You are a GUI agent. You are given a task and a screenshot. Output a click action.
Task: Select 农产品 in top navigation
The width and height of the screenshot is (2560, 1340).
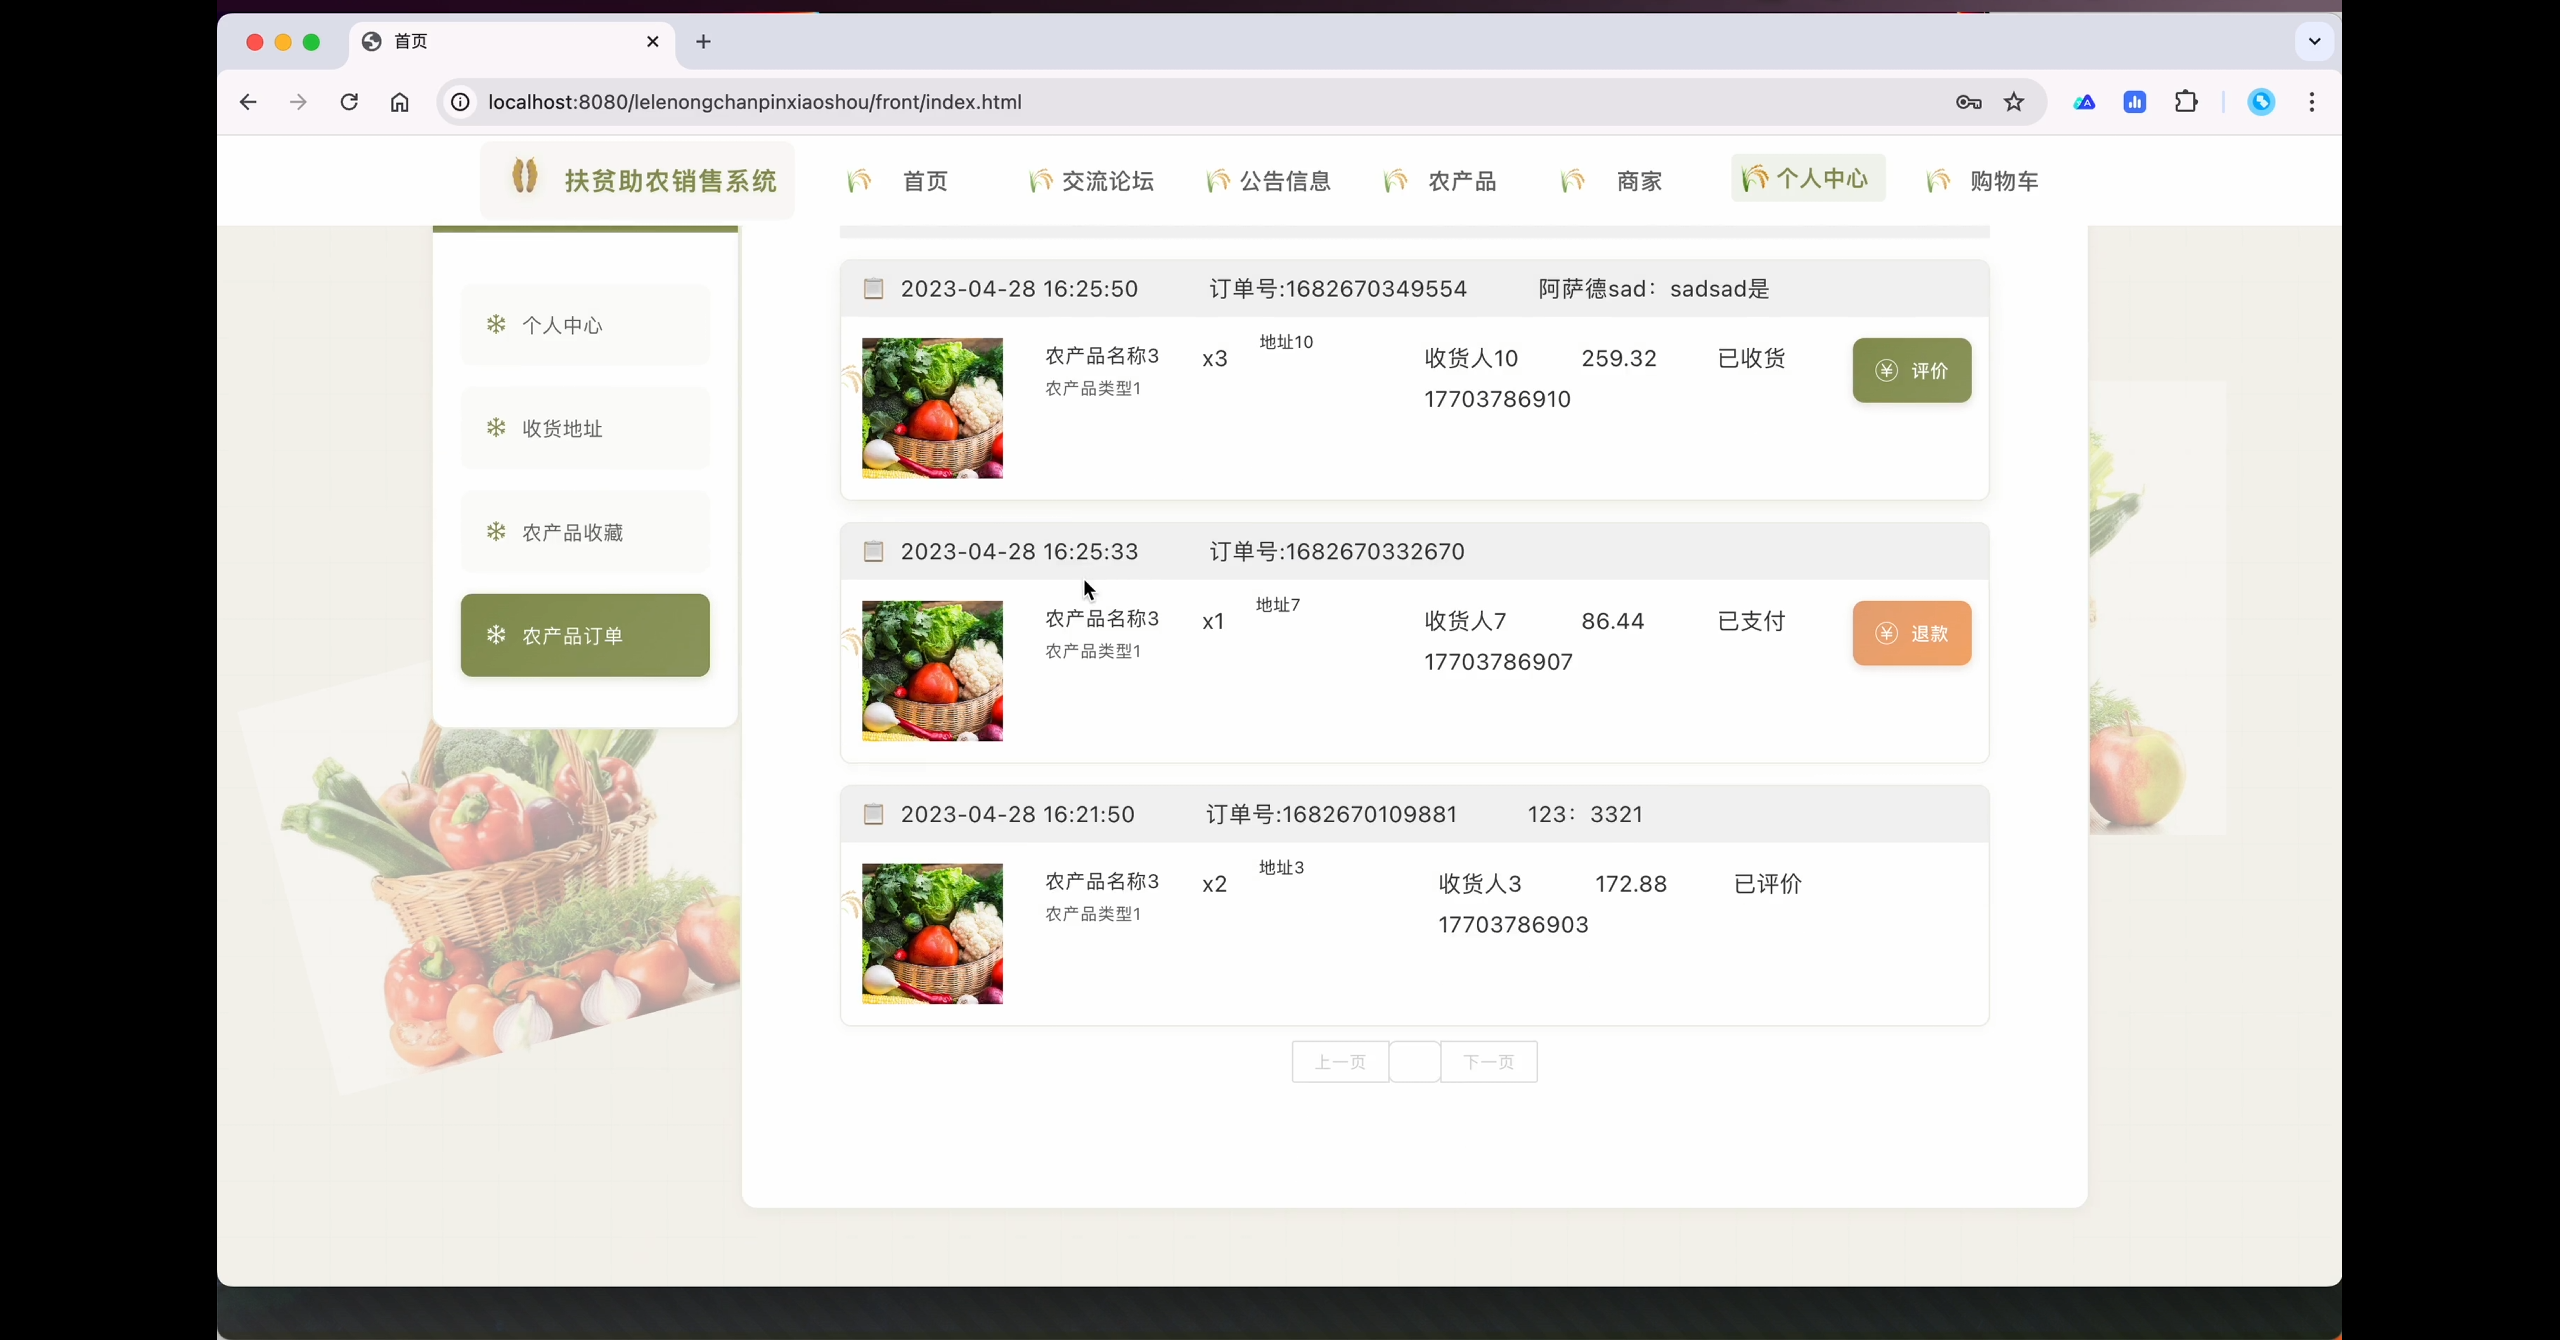[1441, 181]
